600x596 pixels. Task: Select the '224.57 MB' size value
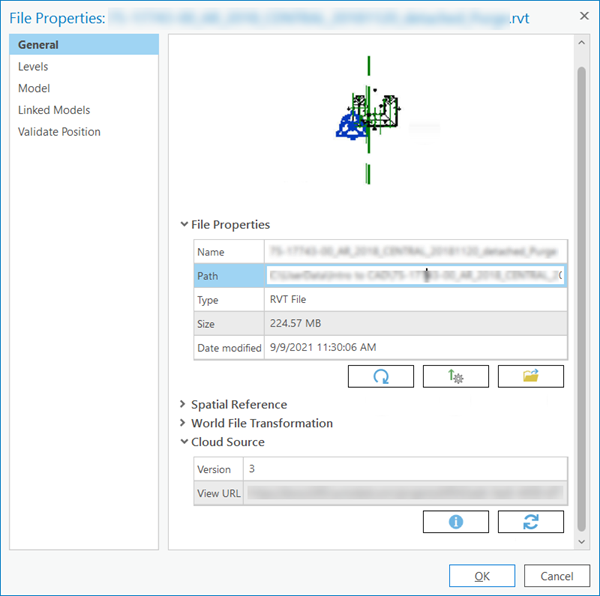tap(295, 323)
